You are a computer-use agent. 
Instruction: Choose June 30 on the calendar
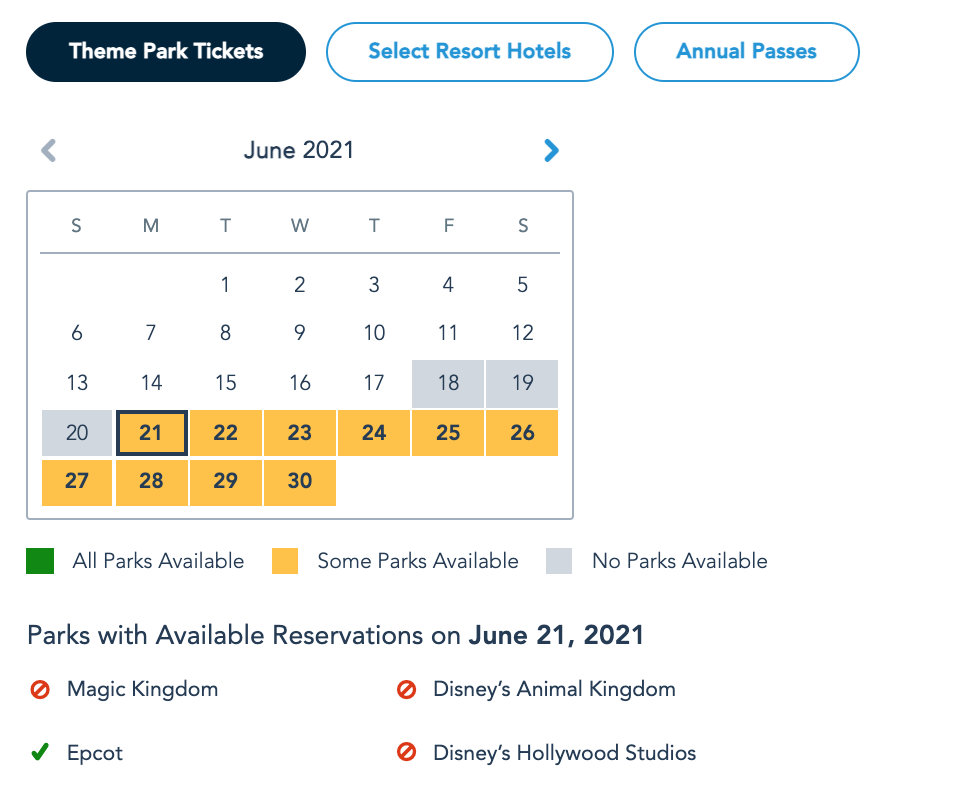pyautogui.click(x=300, y=481)
